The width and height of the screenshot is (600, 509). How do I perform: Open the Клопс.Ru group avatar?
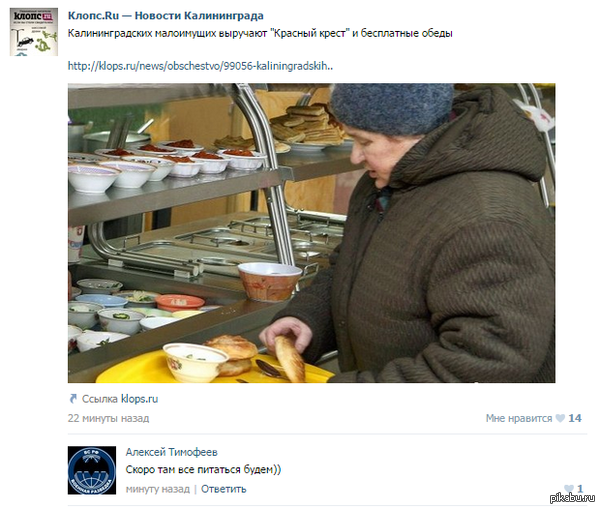[34, 32]
